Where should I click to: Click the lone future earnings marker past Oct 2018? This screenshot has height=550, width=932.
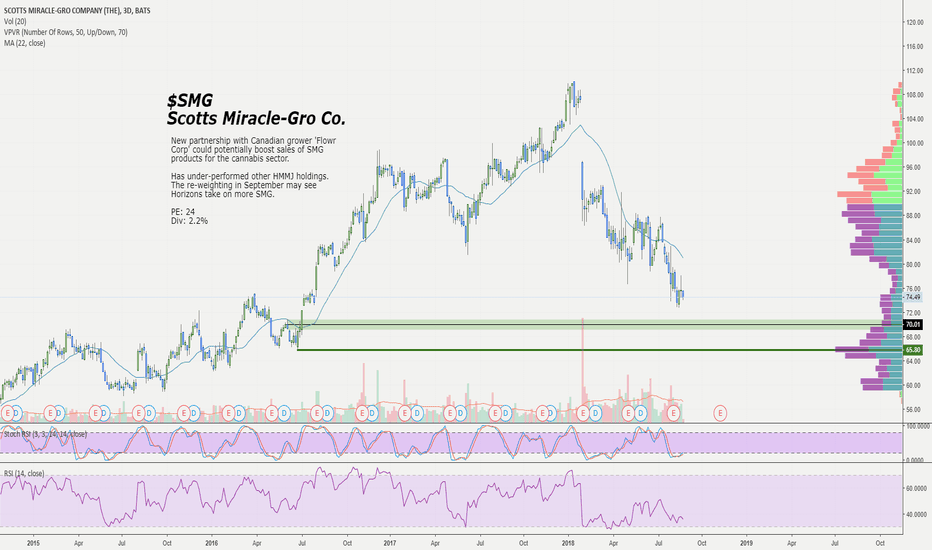click(x=720, y=412)
